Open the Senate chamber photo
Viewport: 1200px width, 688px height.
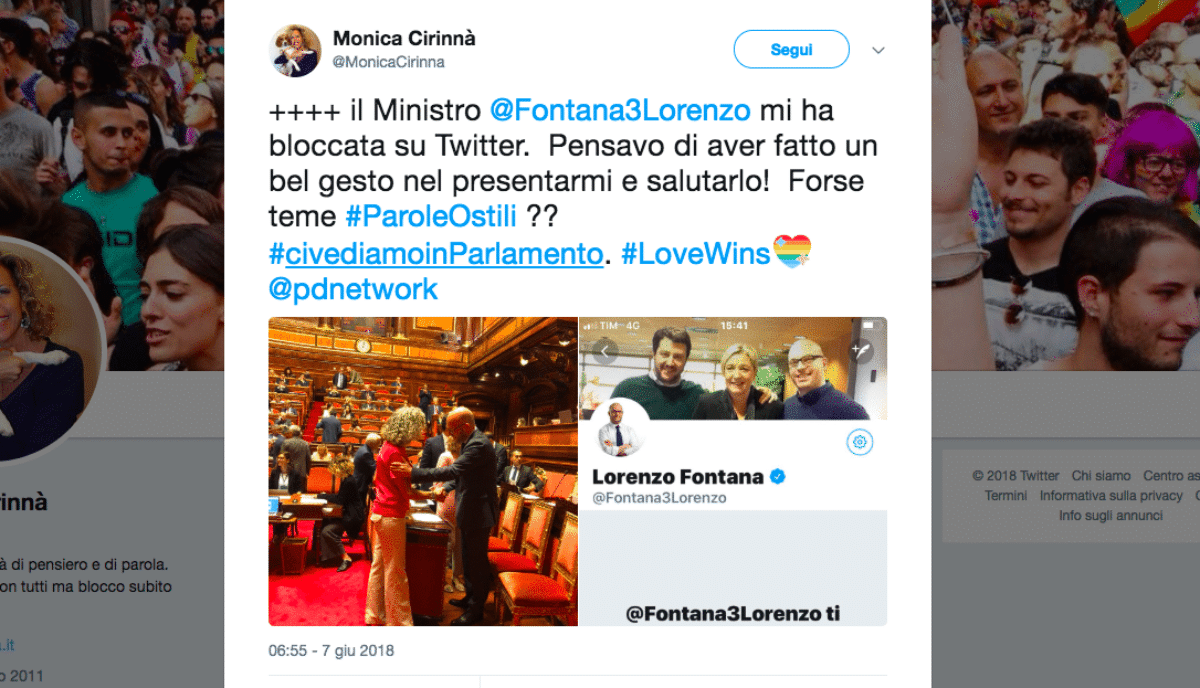423,471
